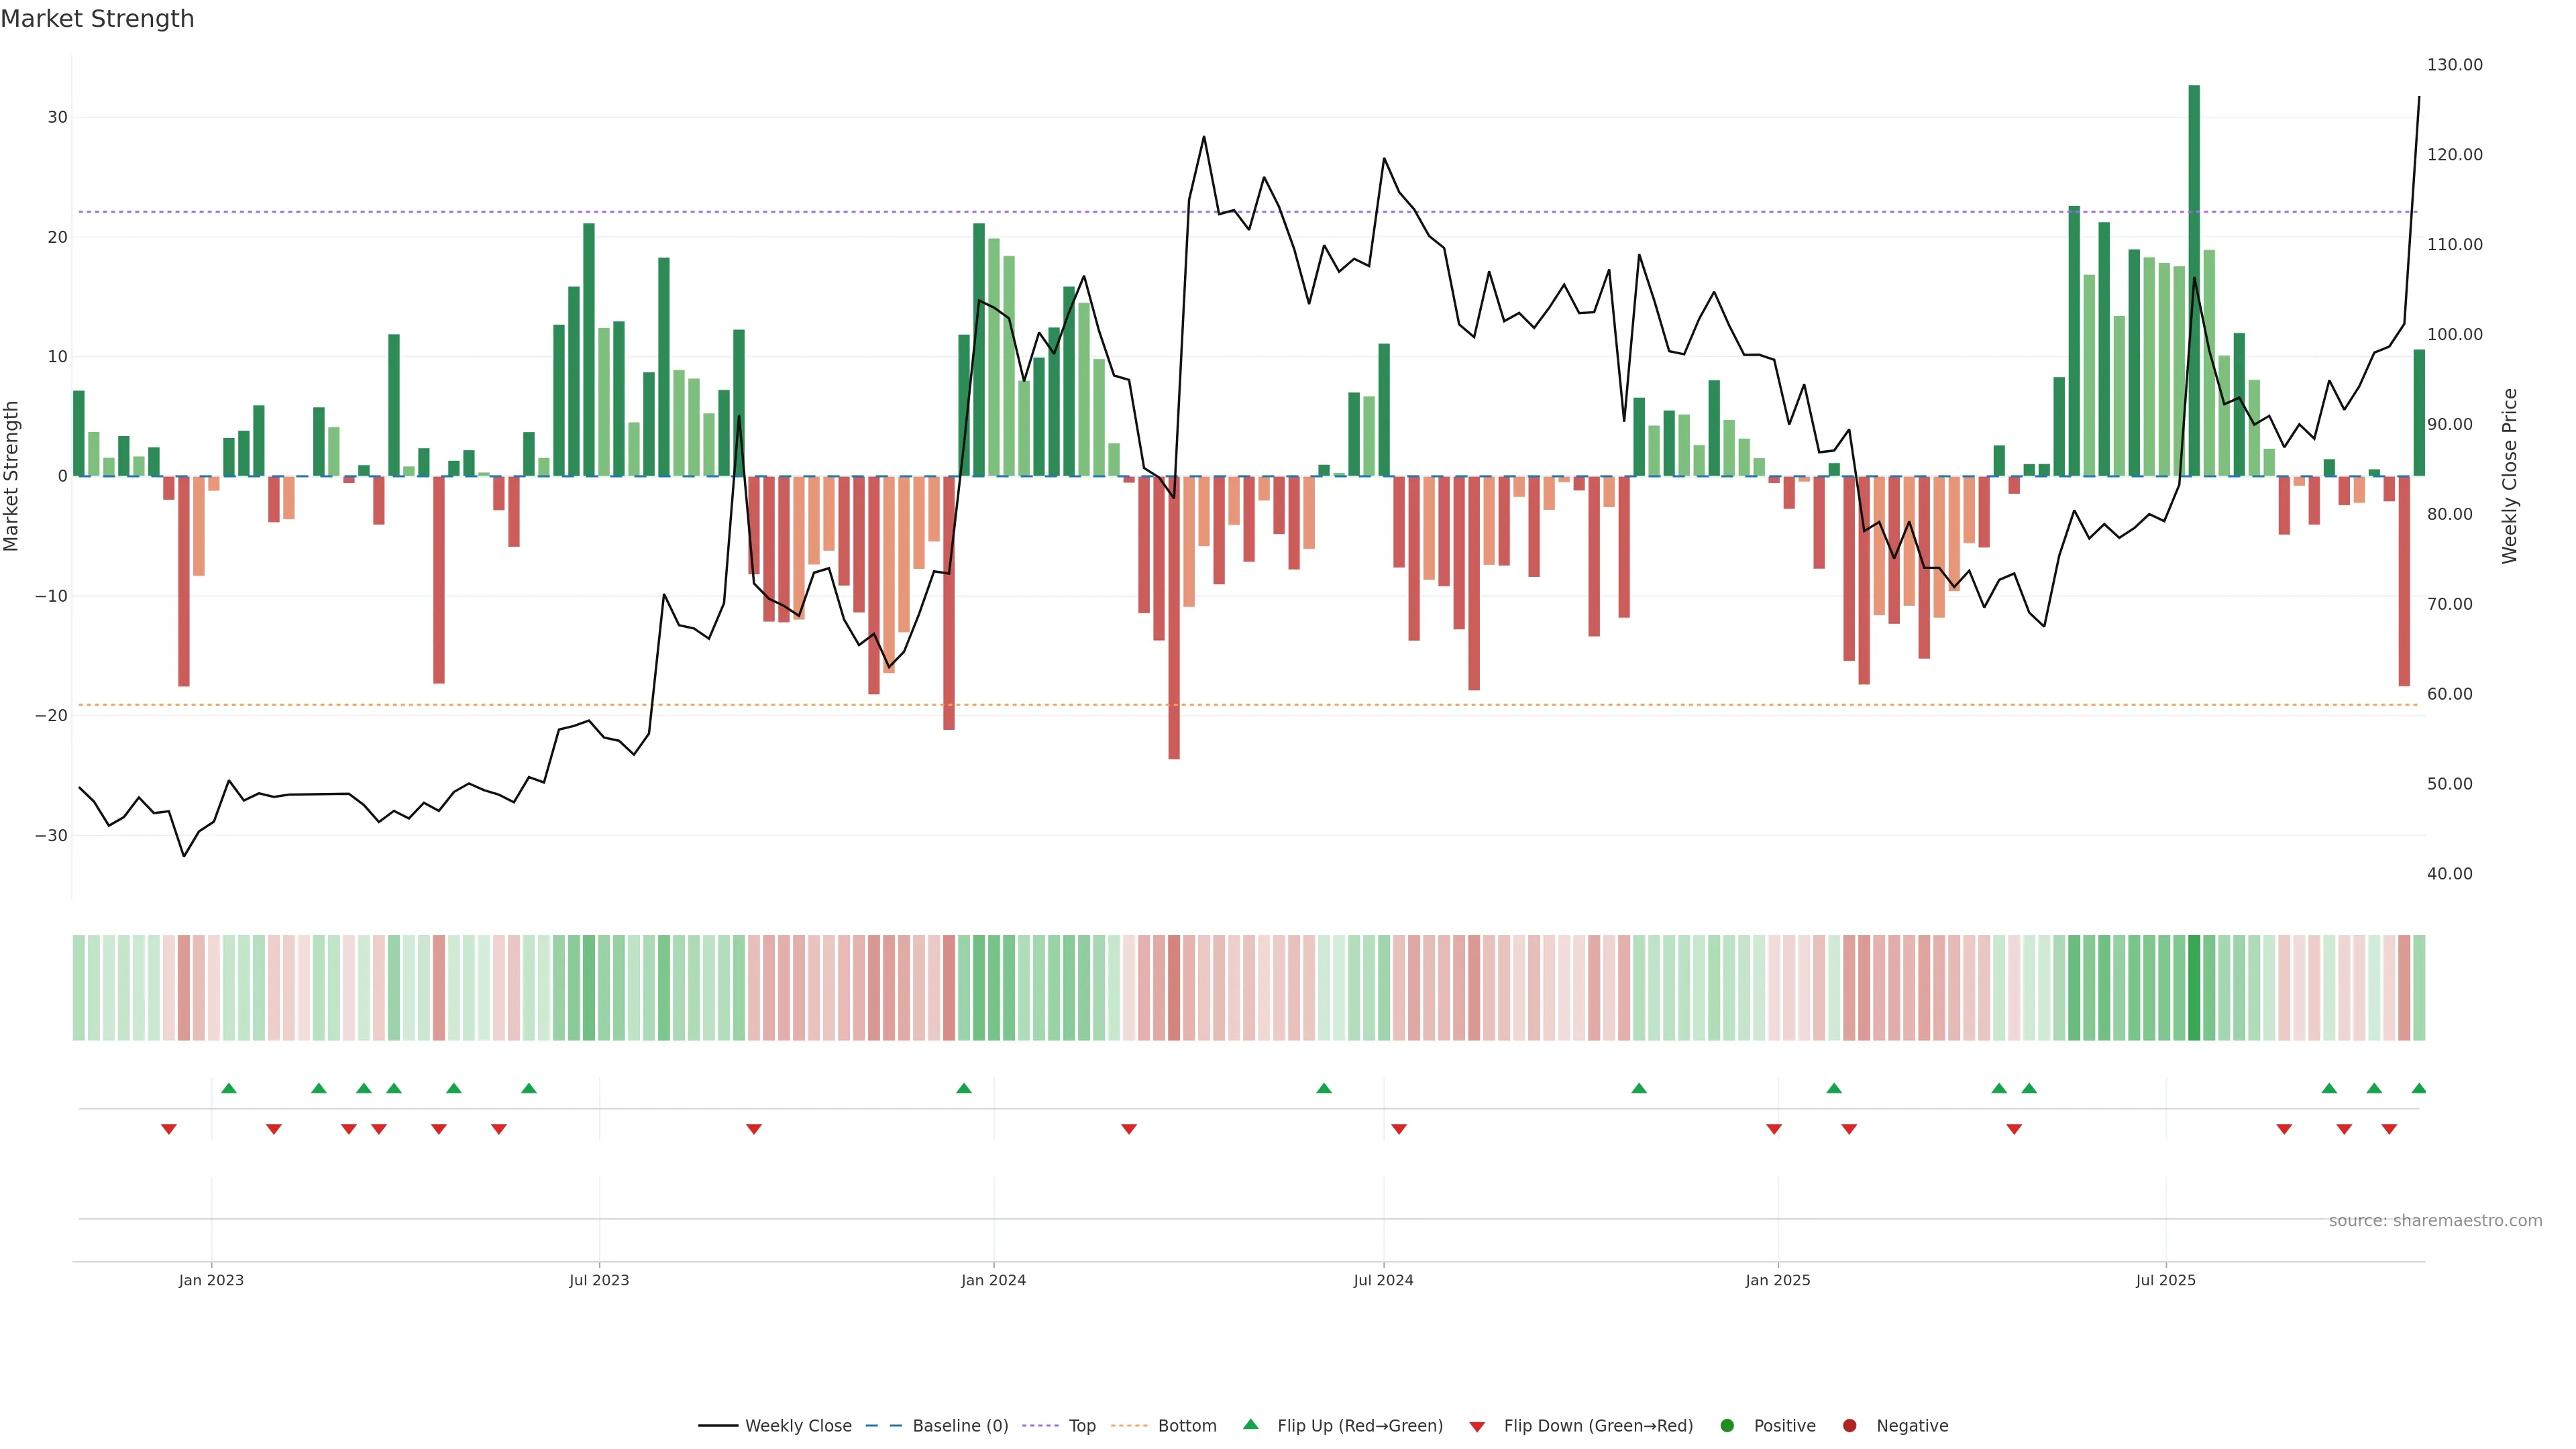The image size is (2576, 1449).
Task: Hide the Flip Down (Green→Red) series label
Action: tap(1598, 1425)
